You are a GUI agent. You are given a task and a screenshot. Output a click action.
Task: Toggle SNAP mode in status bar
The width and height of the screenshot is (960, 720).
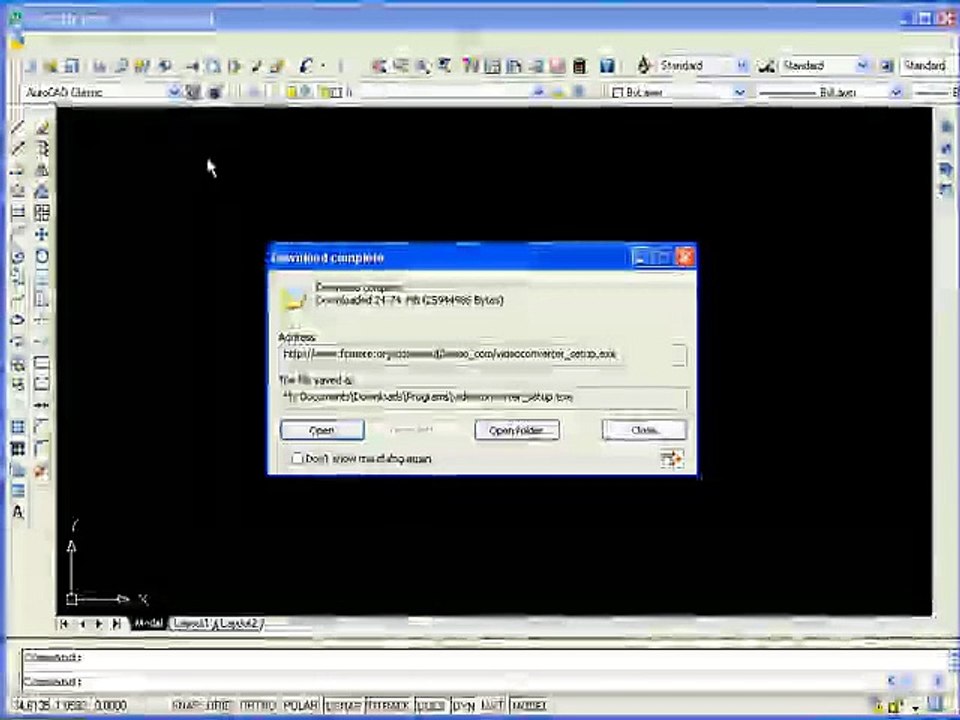[187, 705]
